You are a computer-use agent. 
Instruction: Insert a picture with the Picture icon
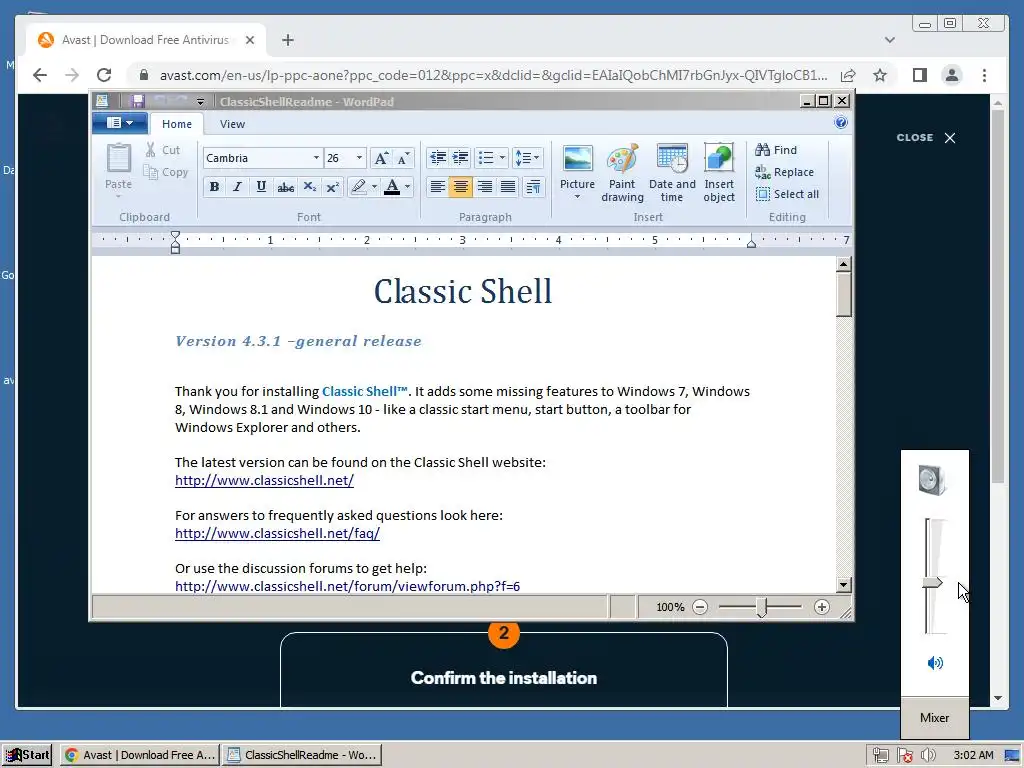(x=577, y=158)
